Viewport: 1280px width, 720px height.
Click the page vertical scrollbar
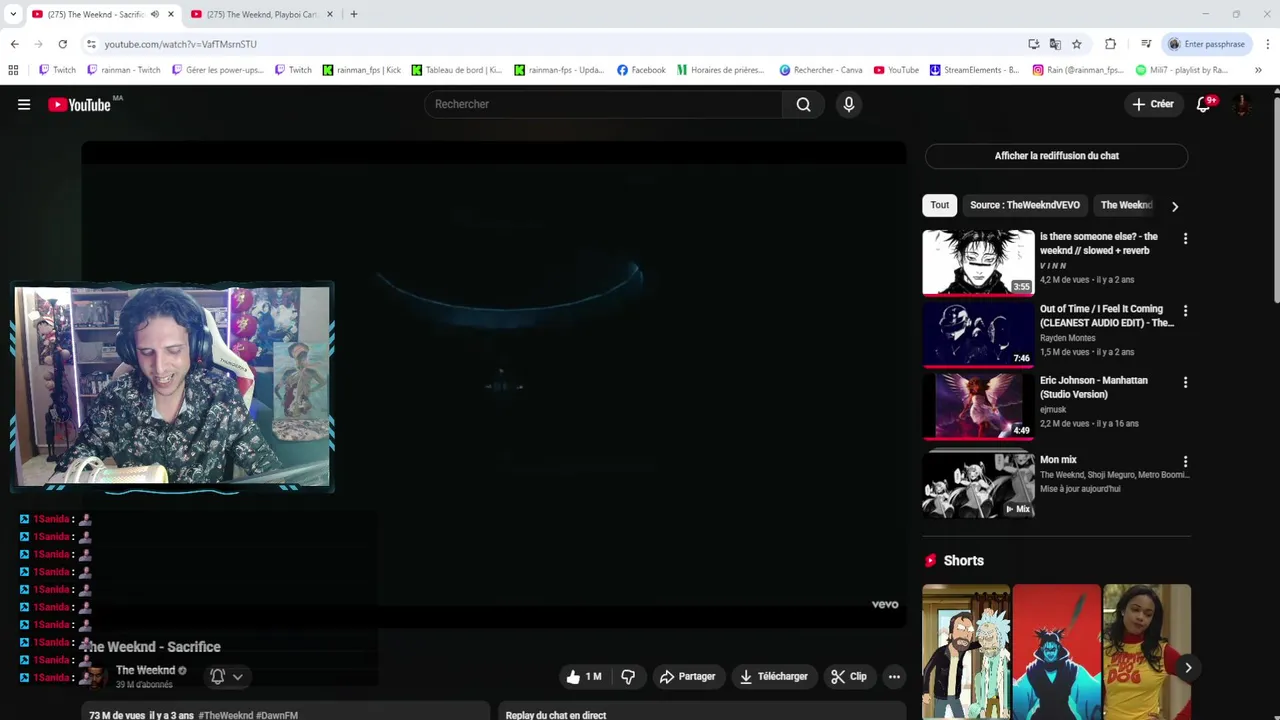pyautogui.click(x=1276, y=200)
